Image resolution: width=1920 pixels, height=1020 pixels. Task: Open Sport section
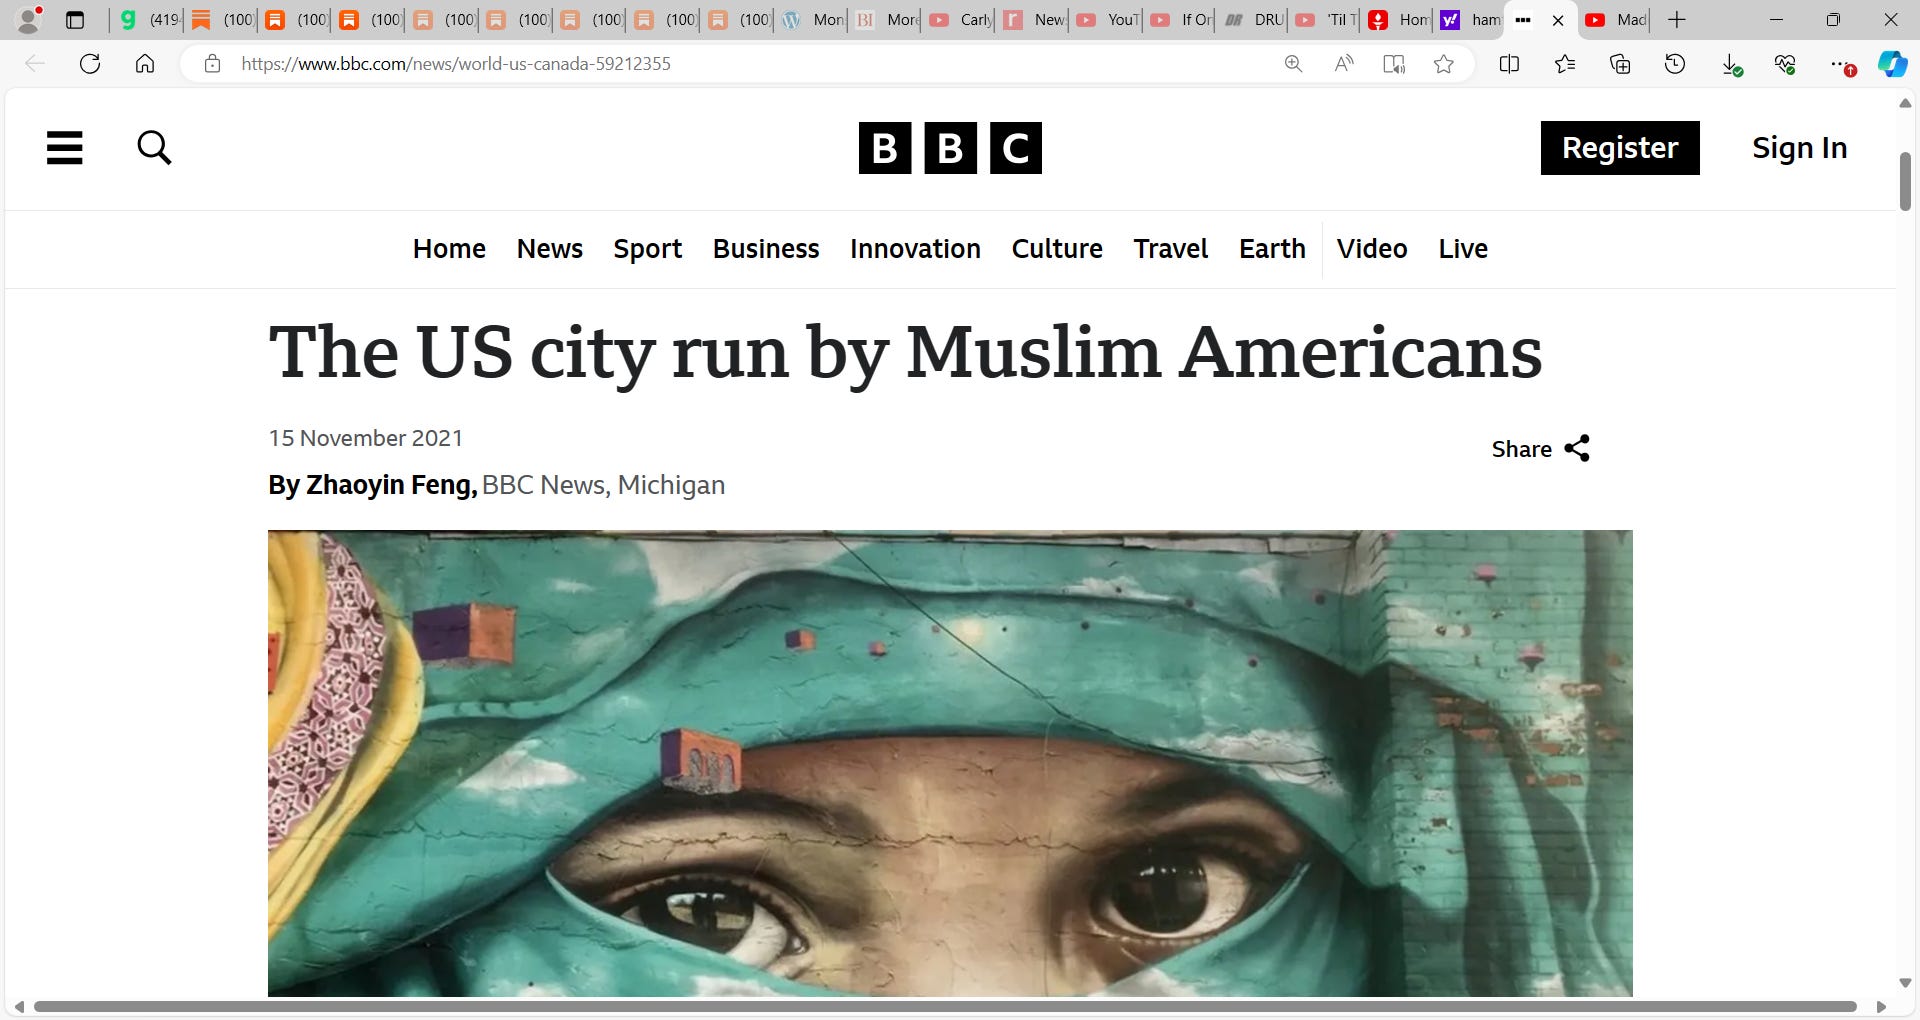[x=648, y=249]
